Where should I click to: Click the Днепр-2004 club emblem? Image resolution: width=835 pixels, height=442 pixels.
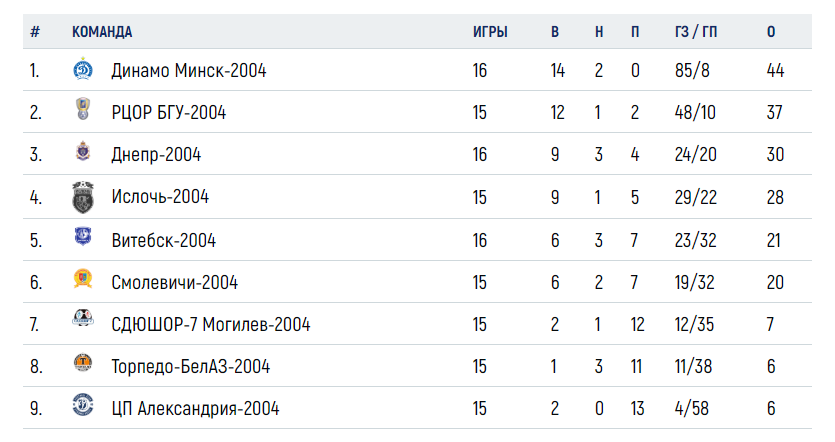[83, 151]
